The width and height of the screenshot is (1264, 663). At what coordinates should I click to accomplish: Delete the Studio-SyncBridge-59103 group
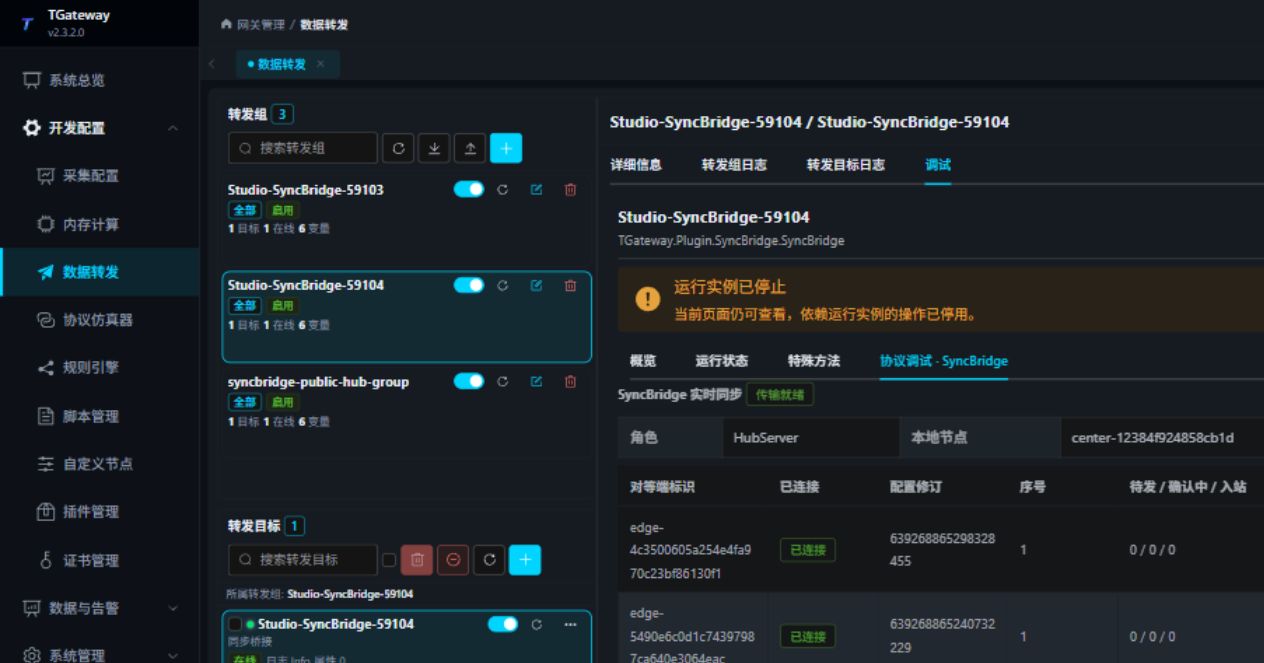[x=570, y=190]
